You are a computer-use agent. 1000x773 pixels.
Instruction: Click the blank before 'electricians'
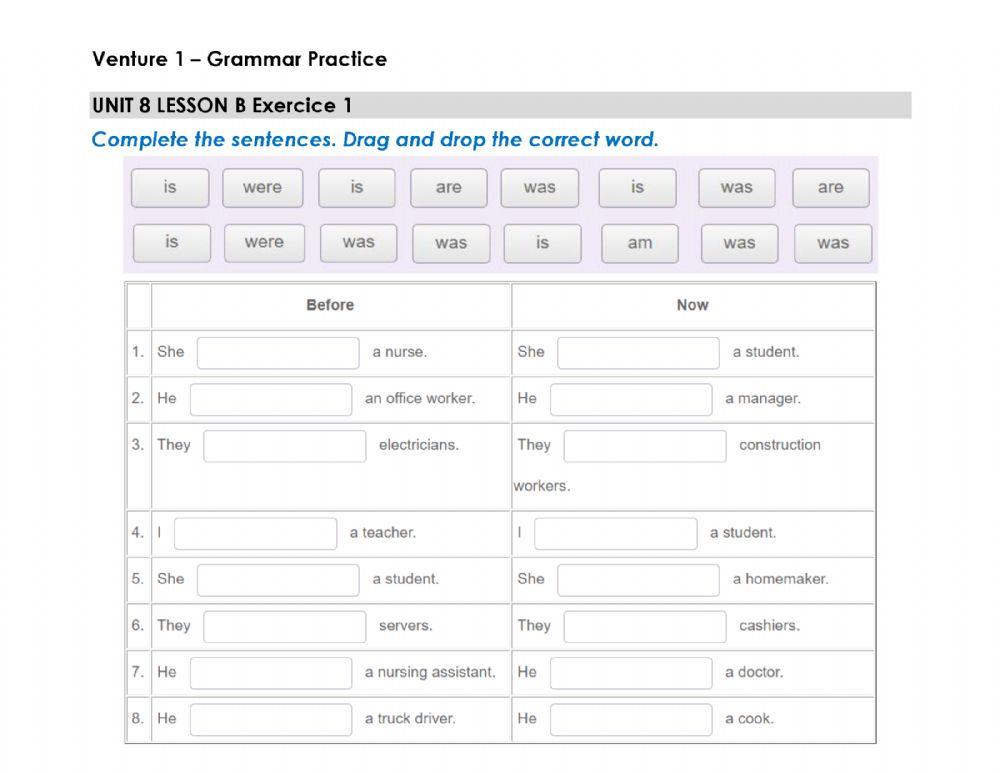click(285, 445)
